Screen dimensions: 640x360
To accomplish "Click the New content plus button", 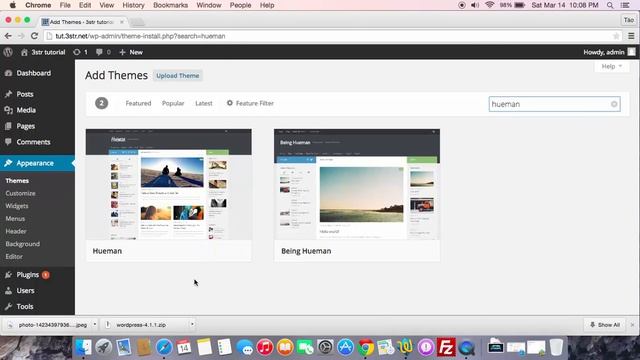I will tap(131, 52).
